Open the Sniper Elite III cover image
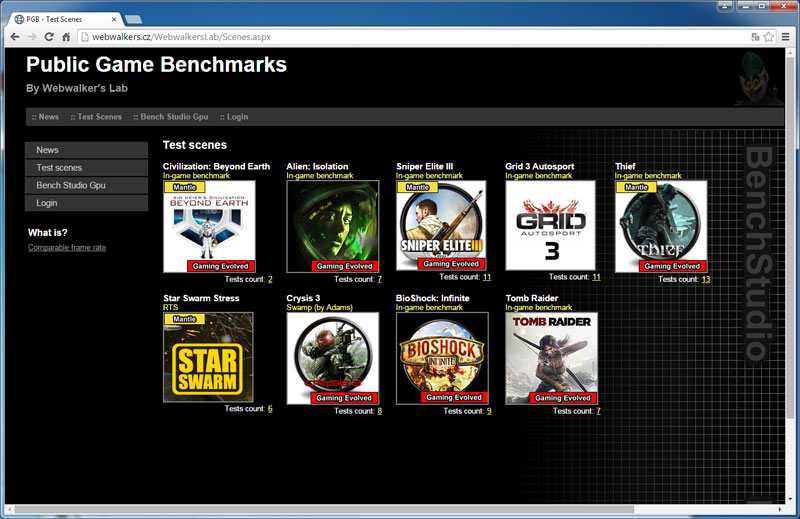 pos(441,225)
